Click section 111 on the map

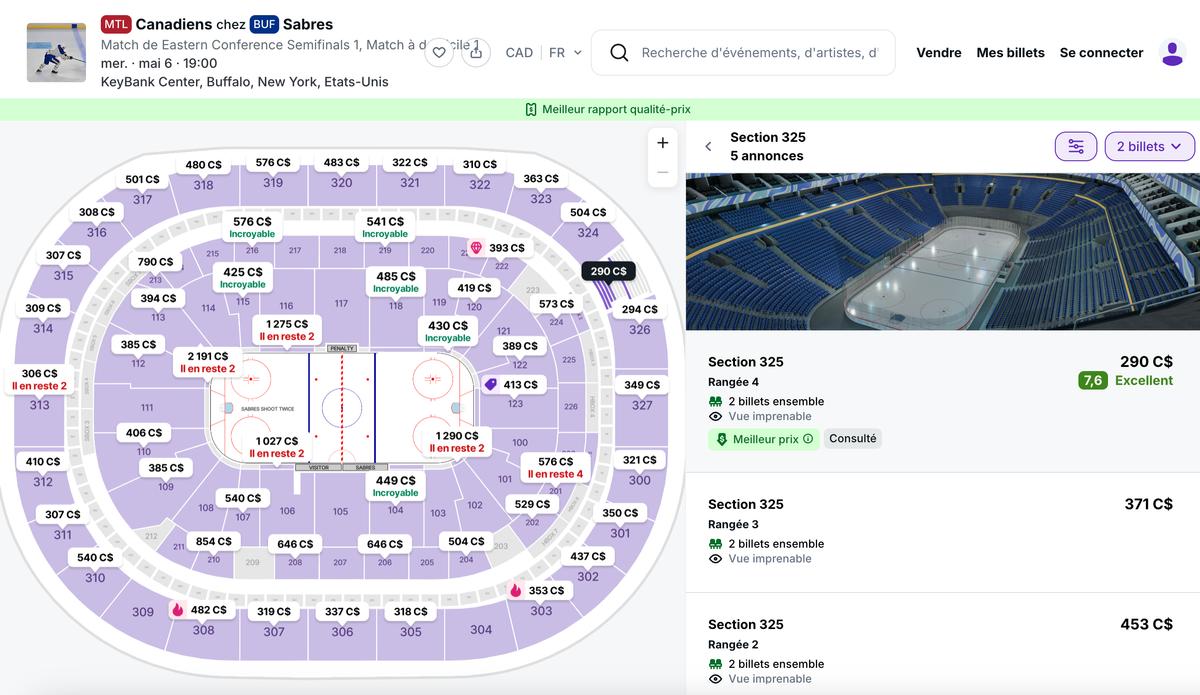tap(147, 407)
